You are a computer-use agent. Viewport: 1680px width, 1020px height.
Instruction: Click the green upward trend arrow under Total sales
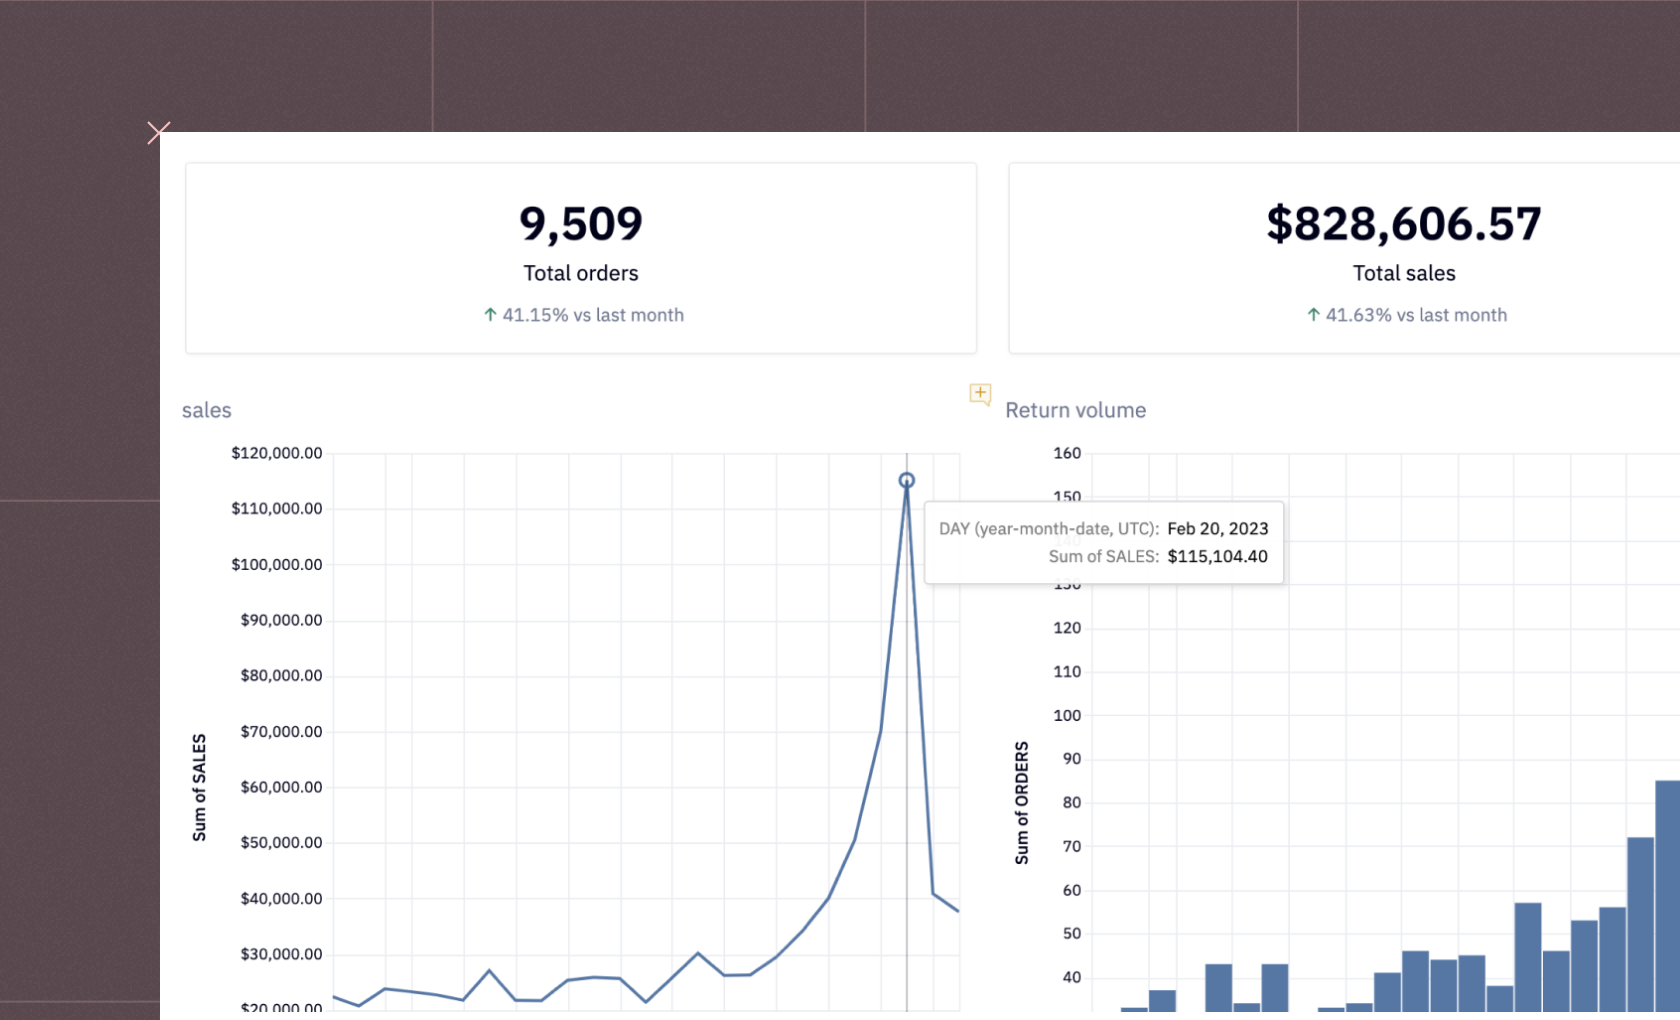coord(1312,314)
